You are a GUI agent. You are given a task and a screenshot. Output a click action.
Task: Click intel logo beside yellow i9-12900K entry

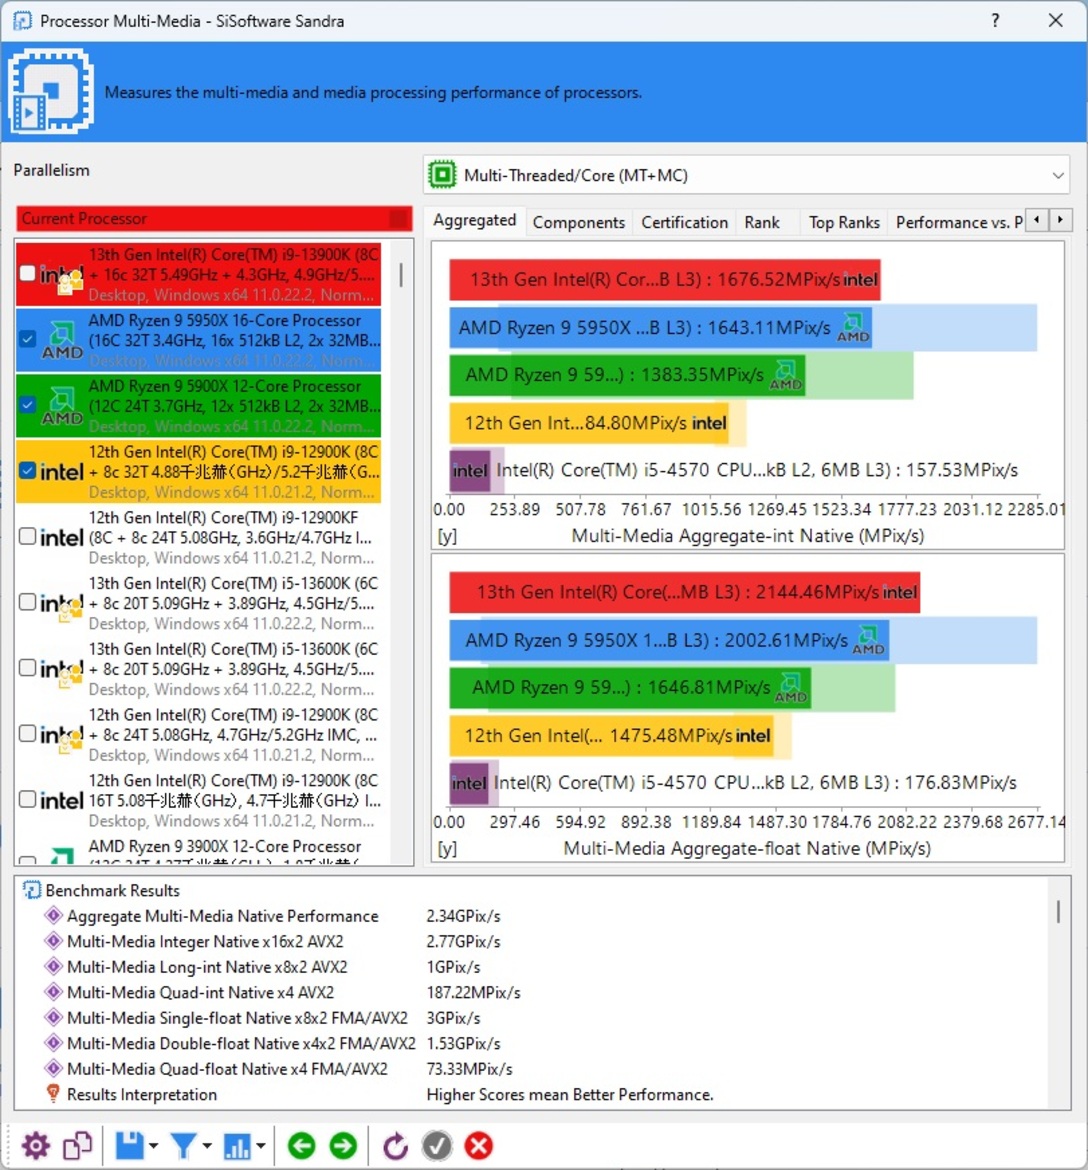(61, 472)
